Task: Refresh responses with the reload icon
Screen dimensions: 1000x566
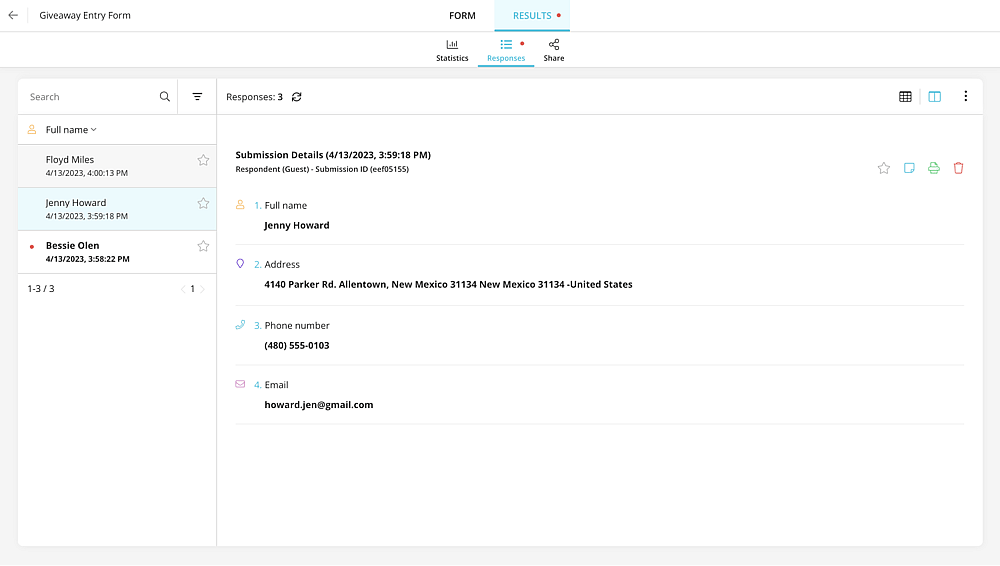Action: point(297,97)
